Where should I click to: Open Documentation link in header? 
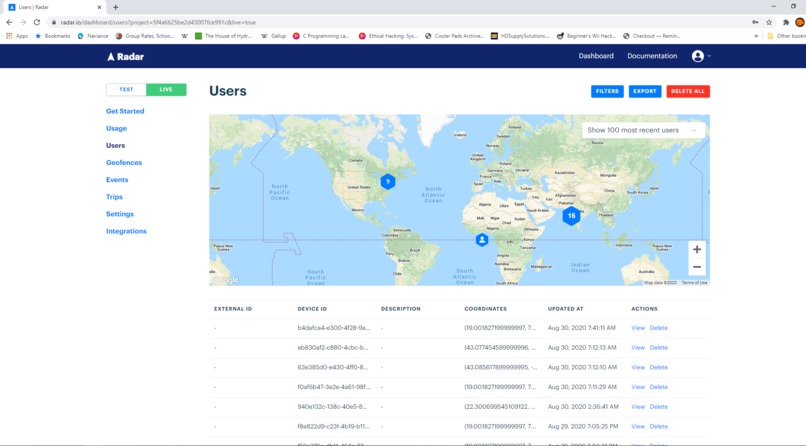652,56
